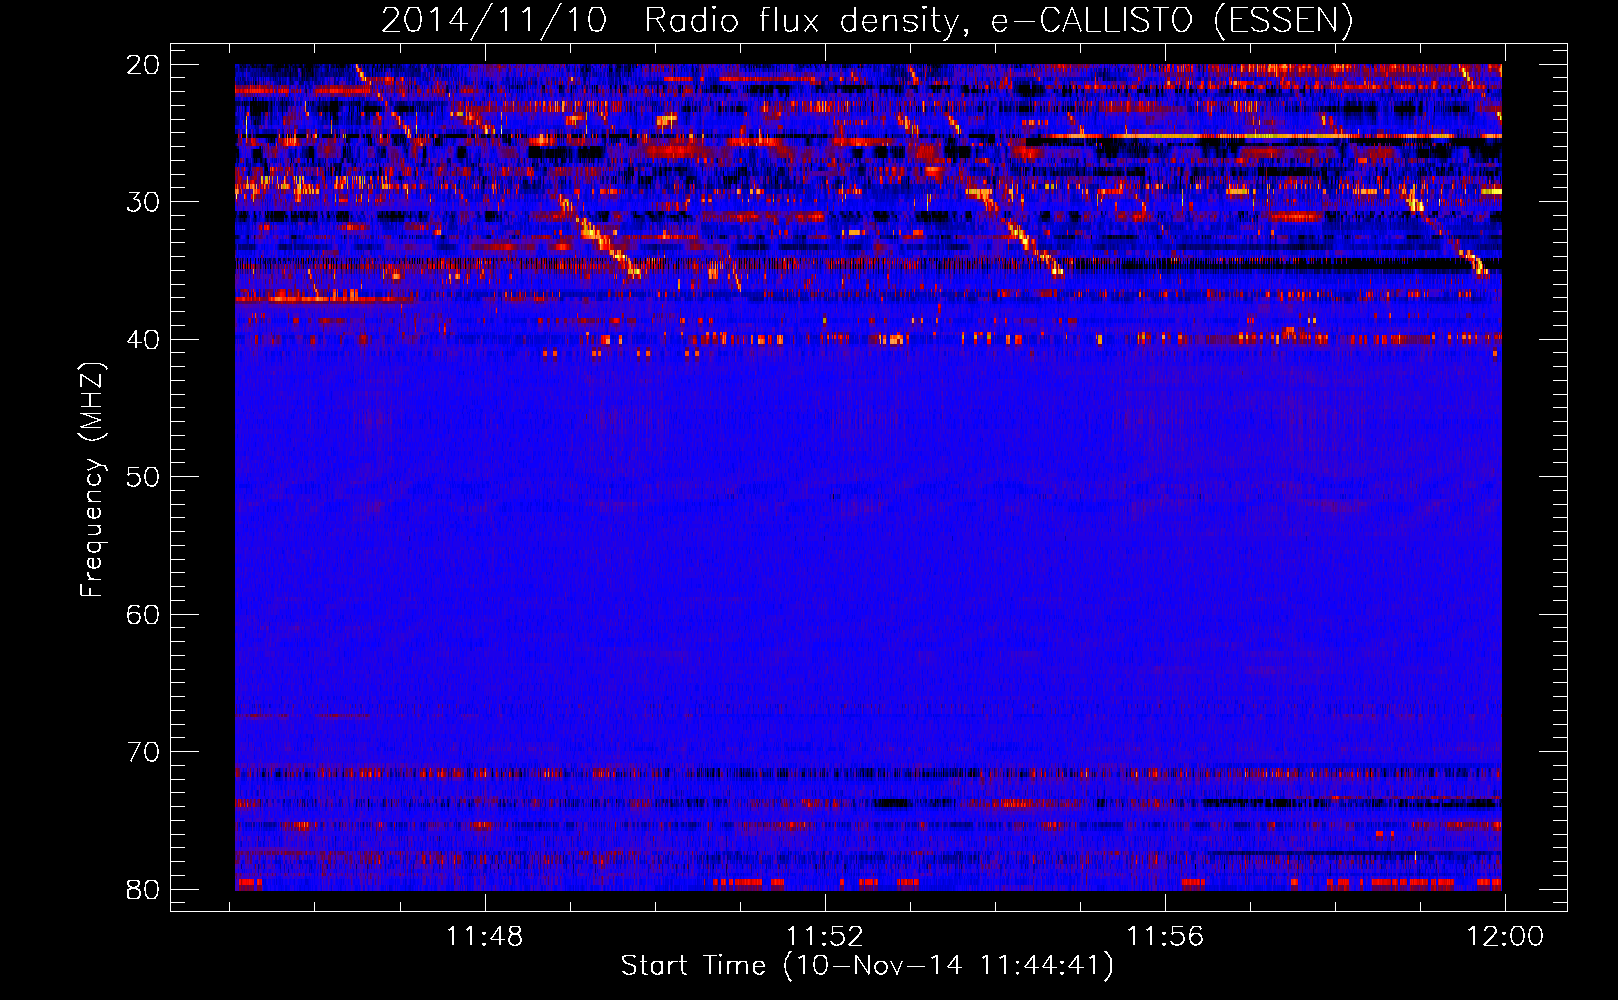Click the 'Frequency (MHZ)' y-axis label
This screenshot has width=1618, height=1000.
(x=92, y=479)
